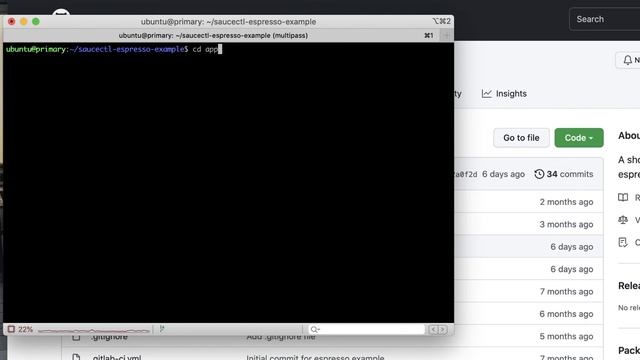Click the '2 months ago' timestamp
Viewport: 640px width, 360px height.
tap(566, 202)
